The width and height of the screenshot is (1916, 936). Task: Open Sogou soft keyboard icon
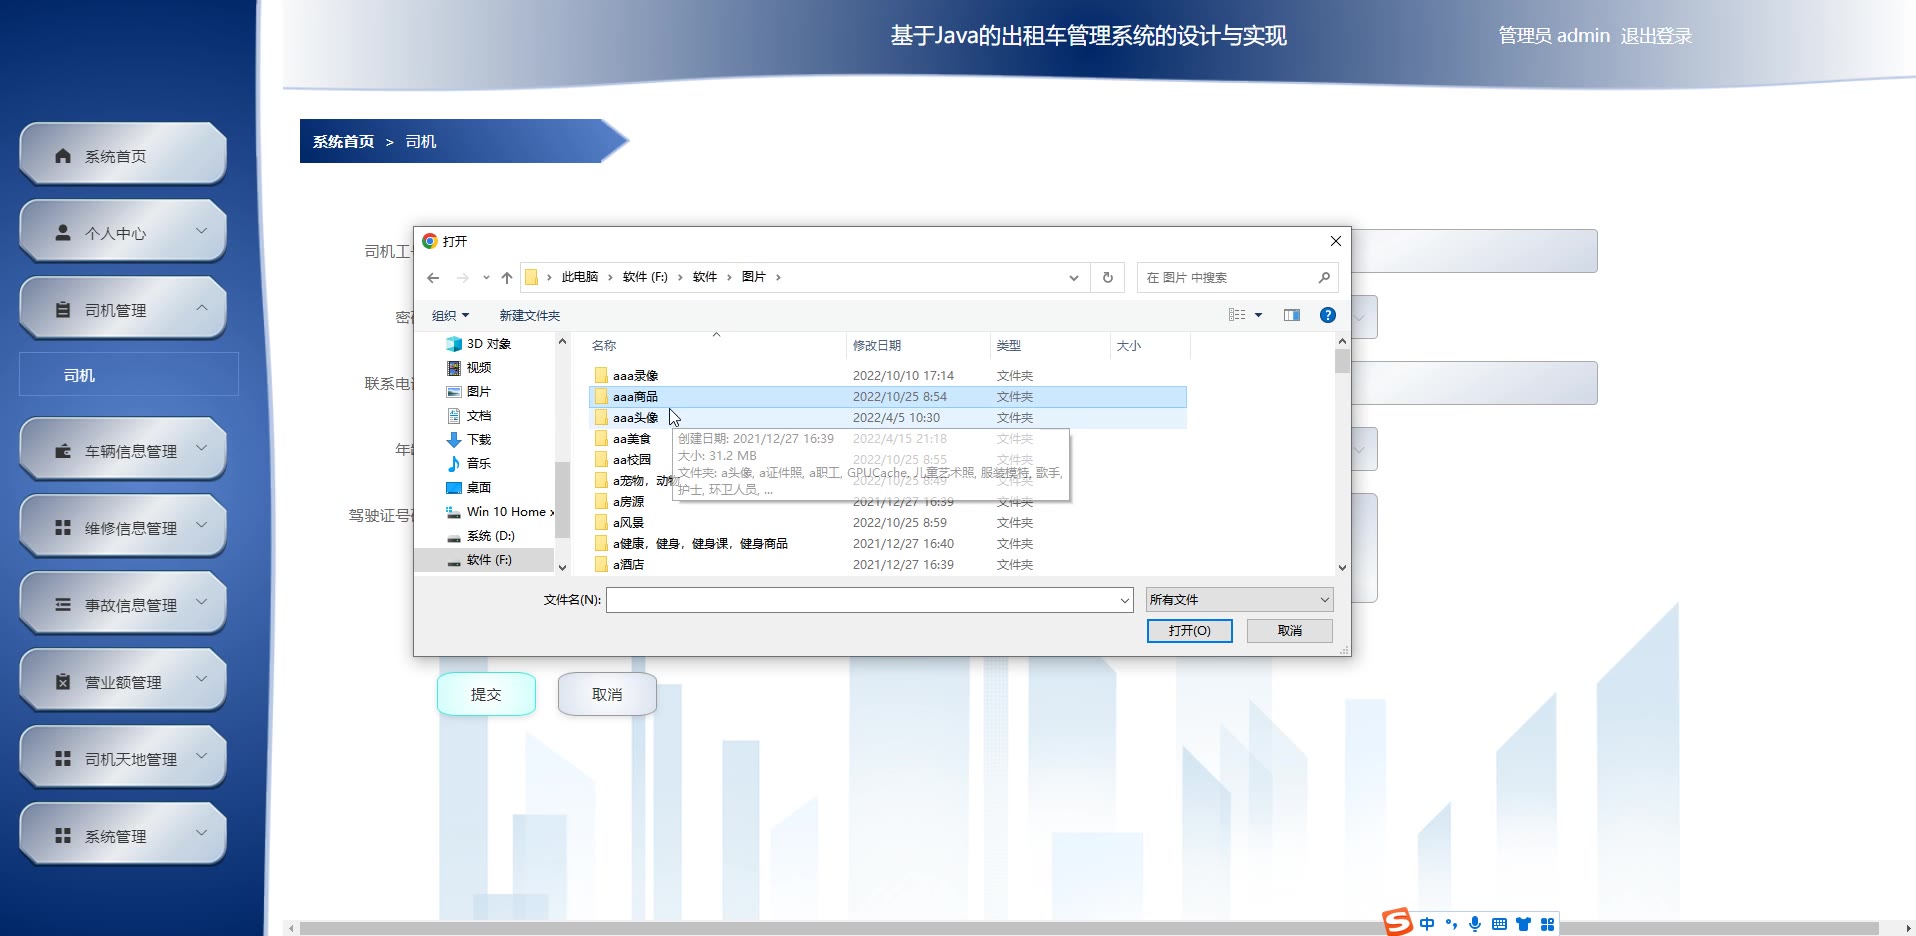pyautogui.click(x=1499, y=924)
